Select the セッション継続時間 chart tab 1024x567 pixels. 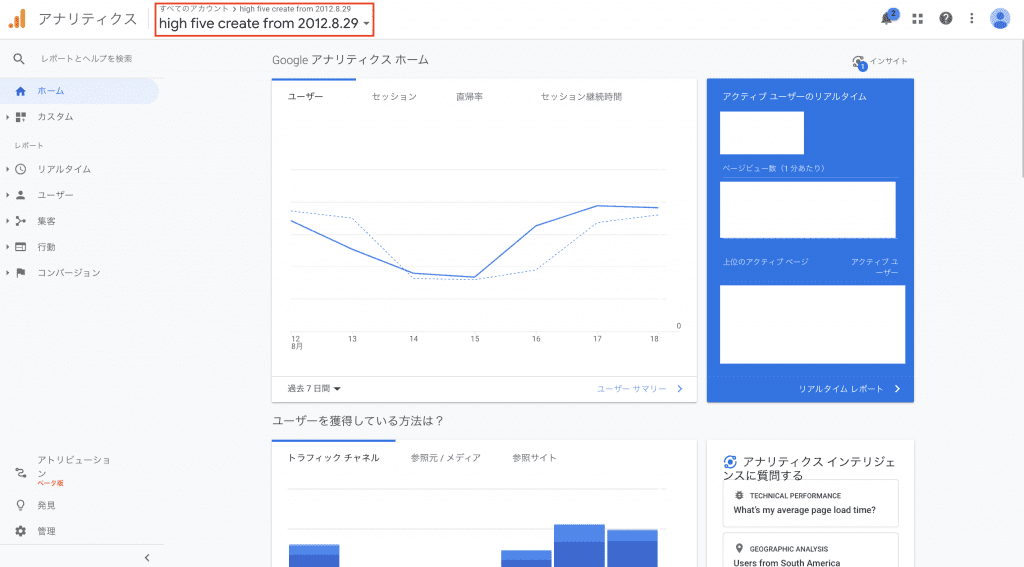(581, 97)
